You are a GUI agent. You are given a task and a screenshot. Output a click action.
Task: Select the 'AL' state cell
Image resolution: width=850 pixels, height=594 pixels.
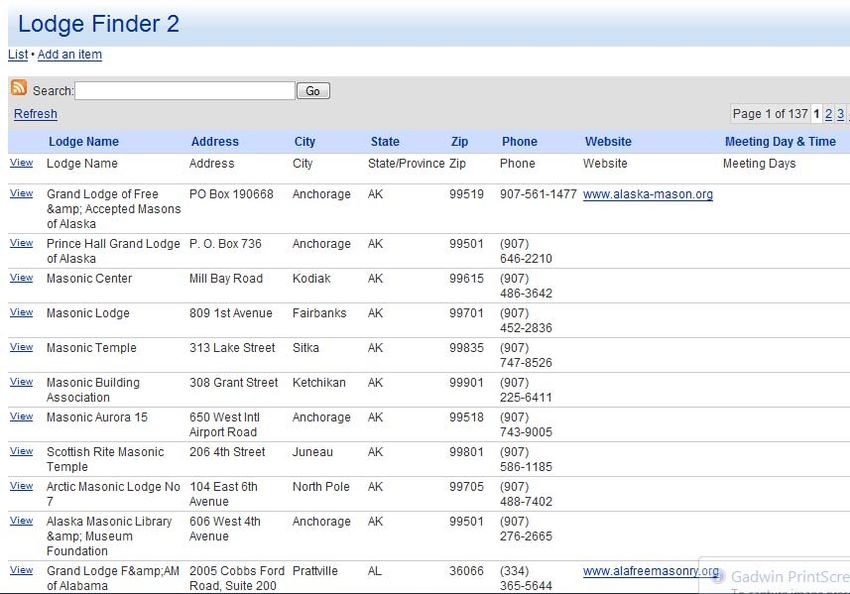pyautogui.click(x=375, y=571)
